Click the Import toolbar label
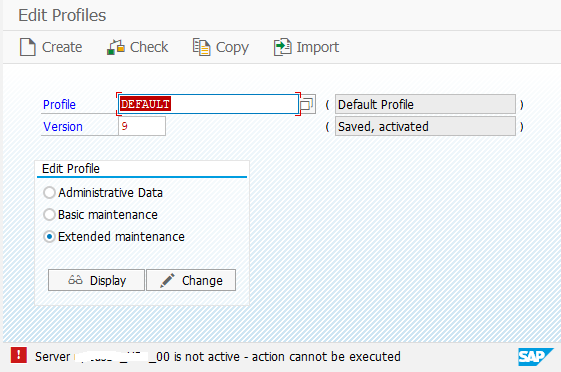561x372 pixels. pos(318,48)
